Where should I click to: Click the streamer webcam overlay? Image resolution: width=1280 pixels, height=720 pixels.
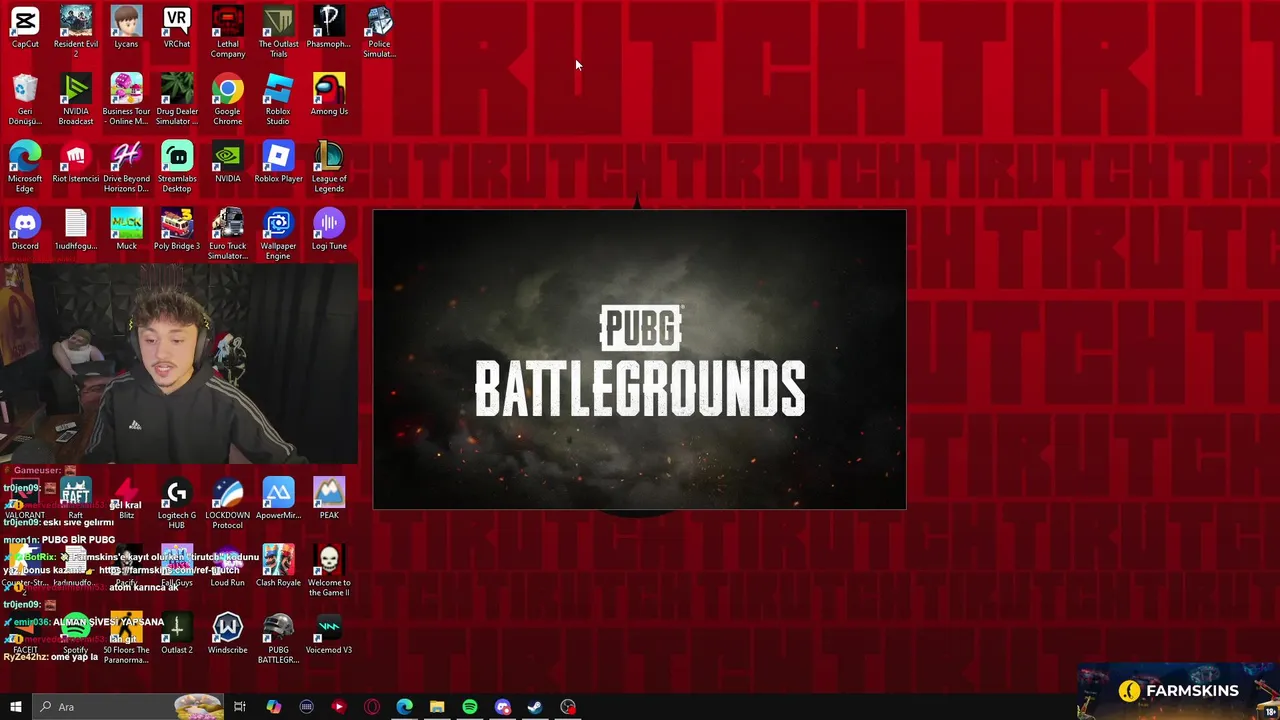[x=179, y=365]
